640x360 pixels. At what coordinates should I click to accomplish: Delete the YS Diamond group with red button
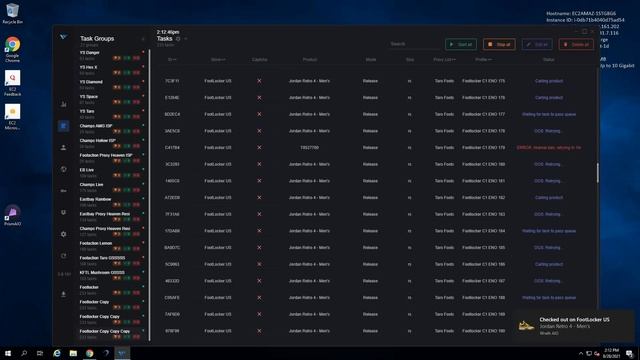[136, 88]
